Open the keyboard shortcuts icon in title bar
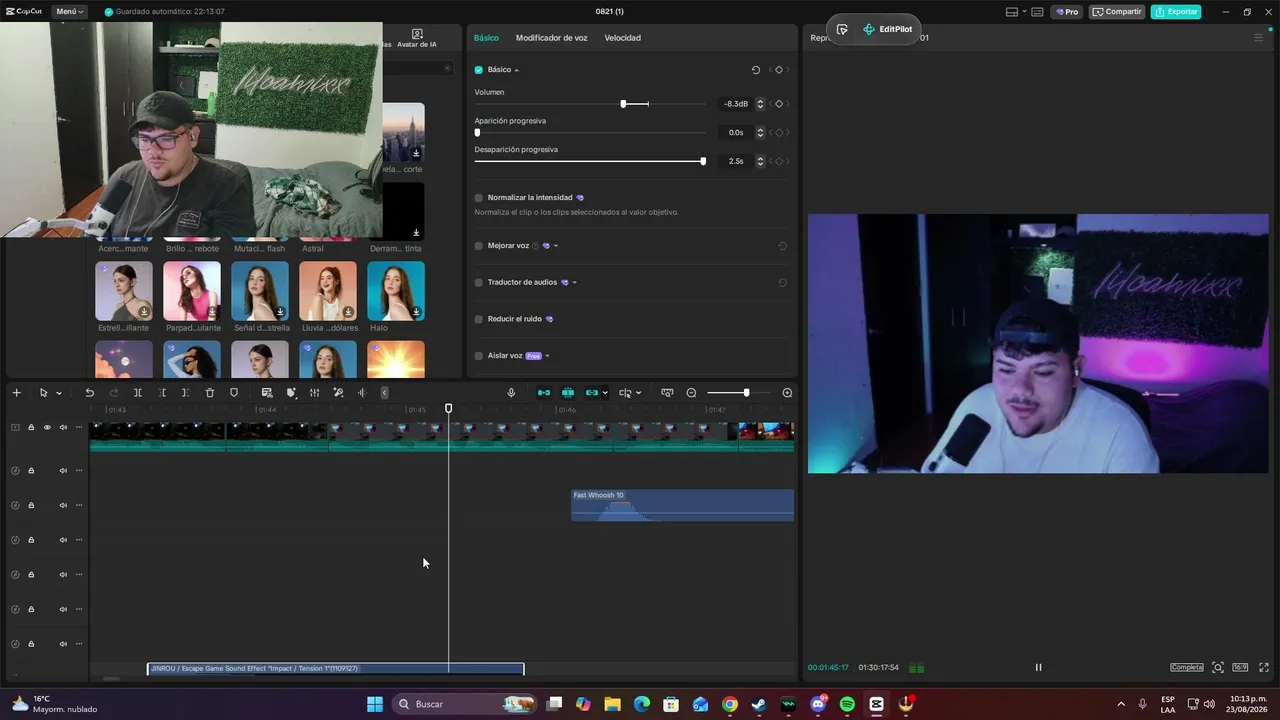Viewport: 1280px width, 720px height. (1037, 12)
